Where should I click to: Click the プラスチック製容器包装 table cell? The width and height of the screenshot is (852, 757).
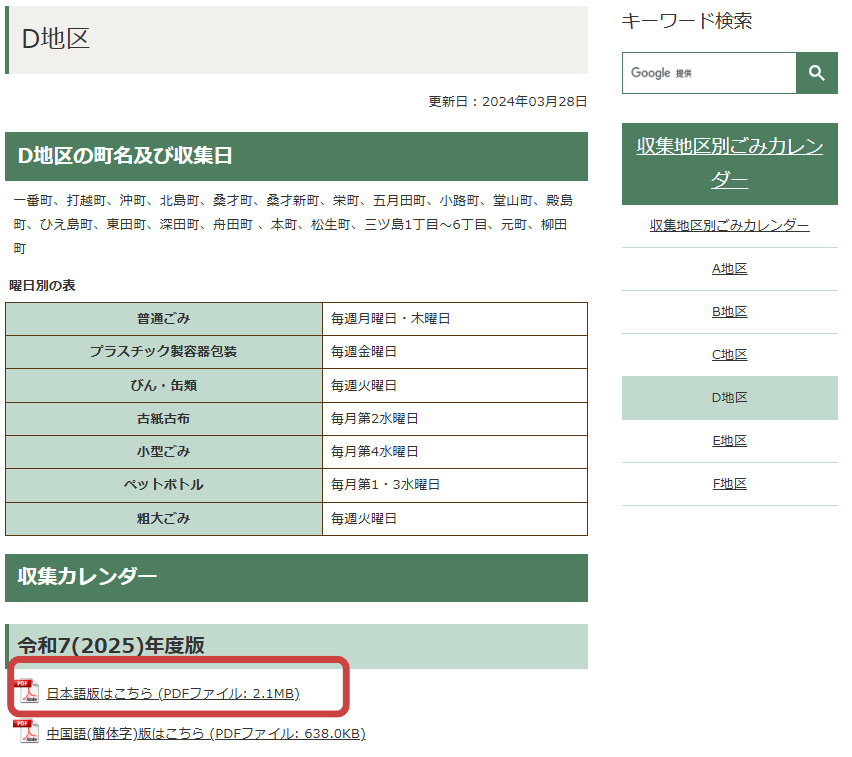tap(164, 352)
